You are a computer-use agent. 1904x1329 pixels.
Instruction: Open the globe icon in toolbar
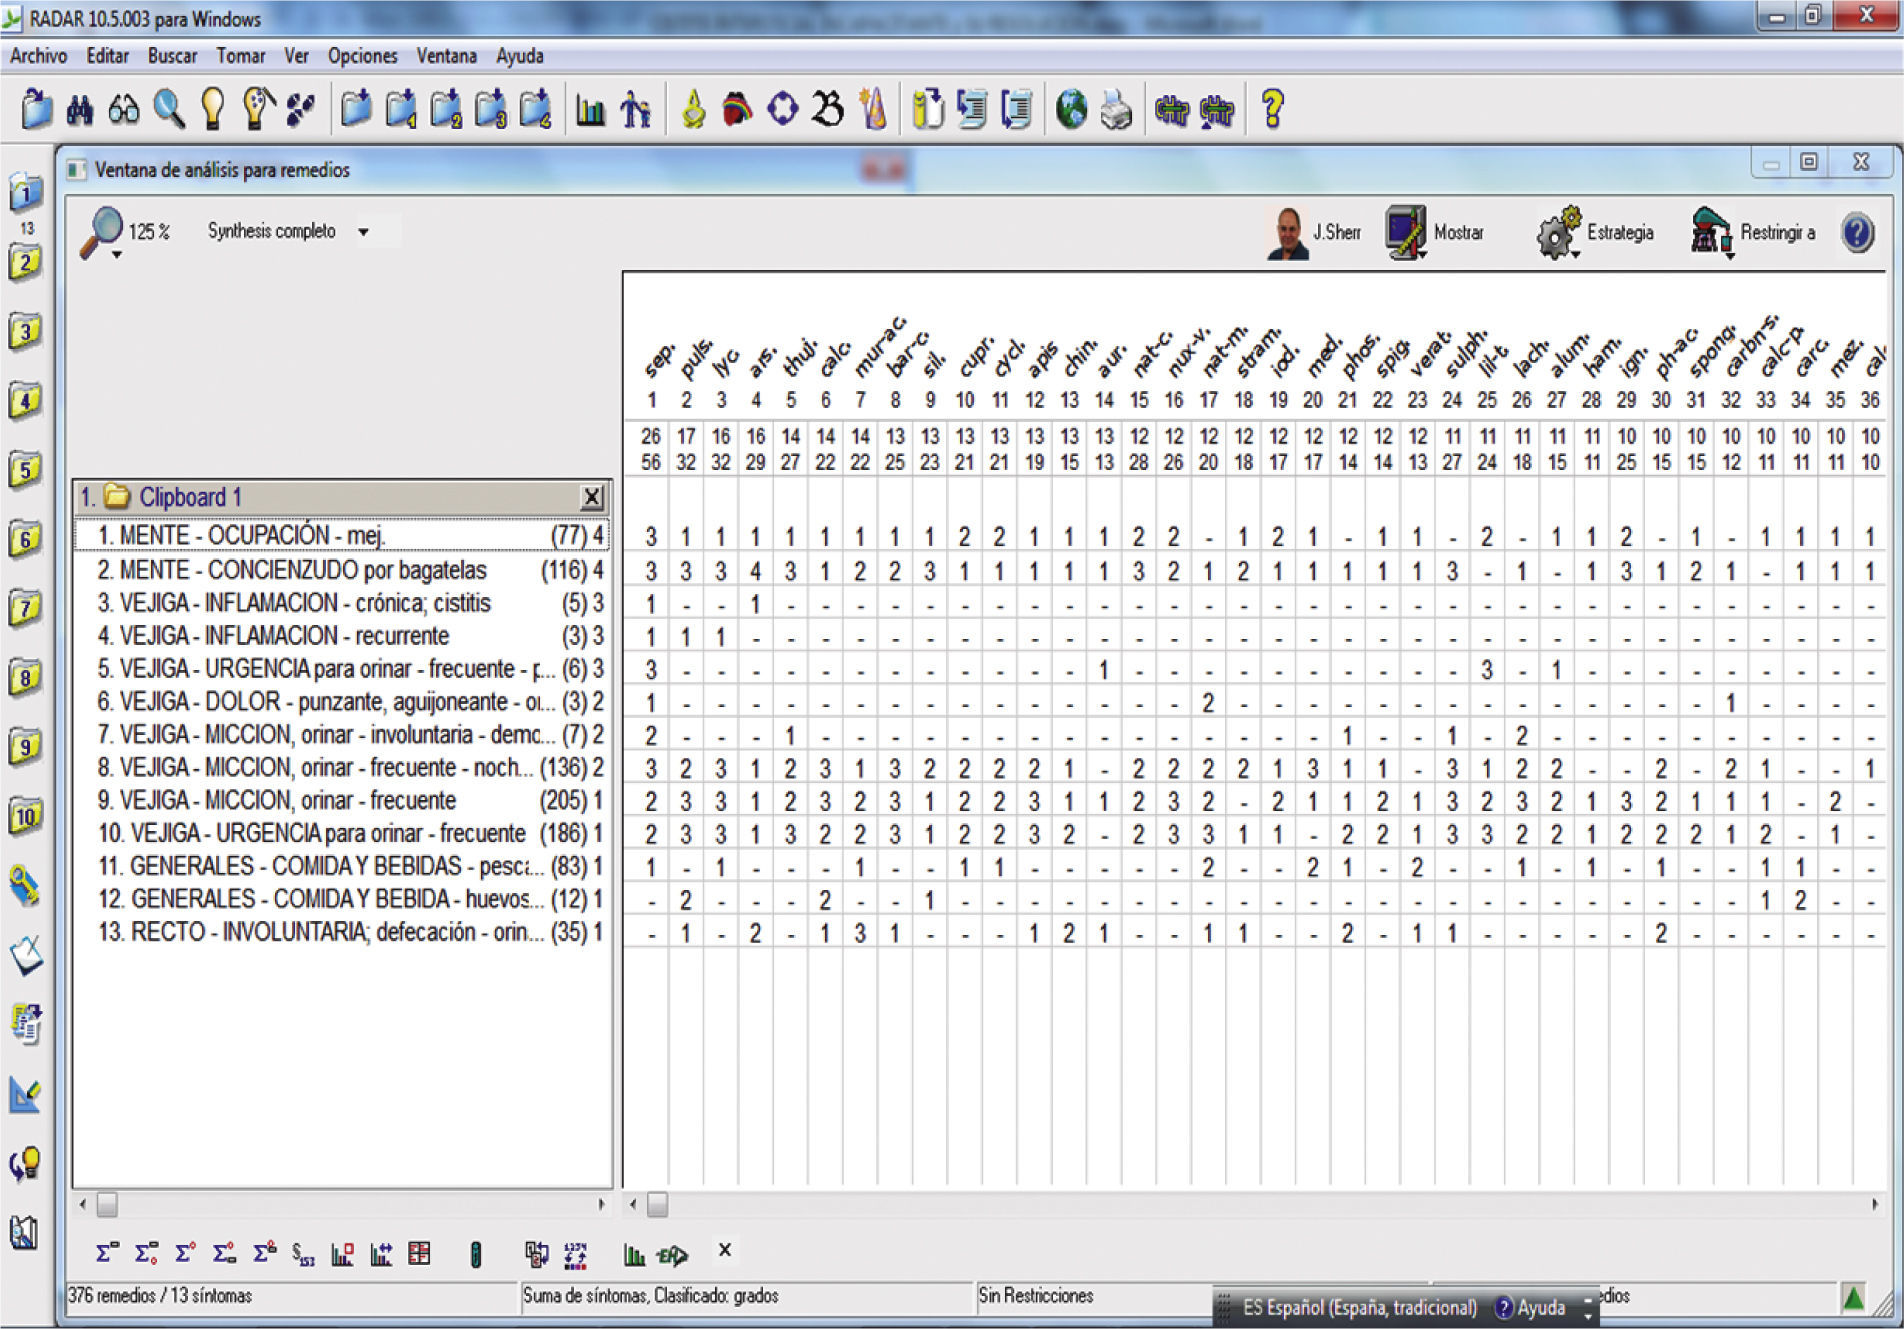point(1071,110)
